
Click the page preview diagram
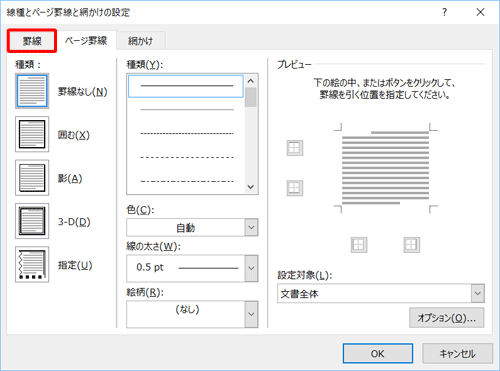click(385, 168)
